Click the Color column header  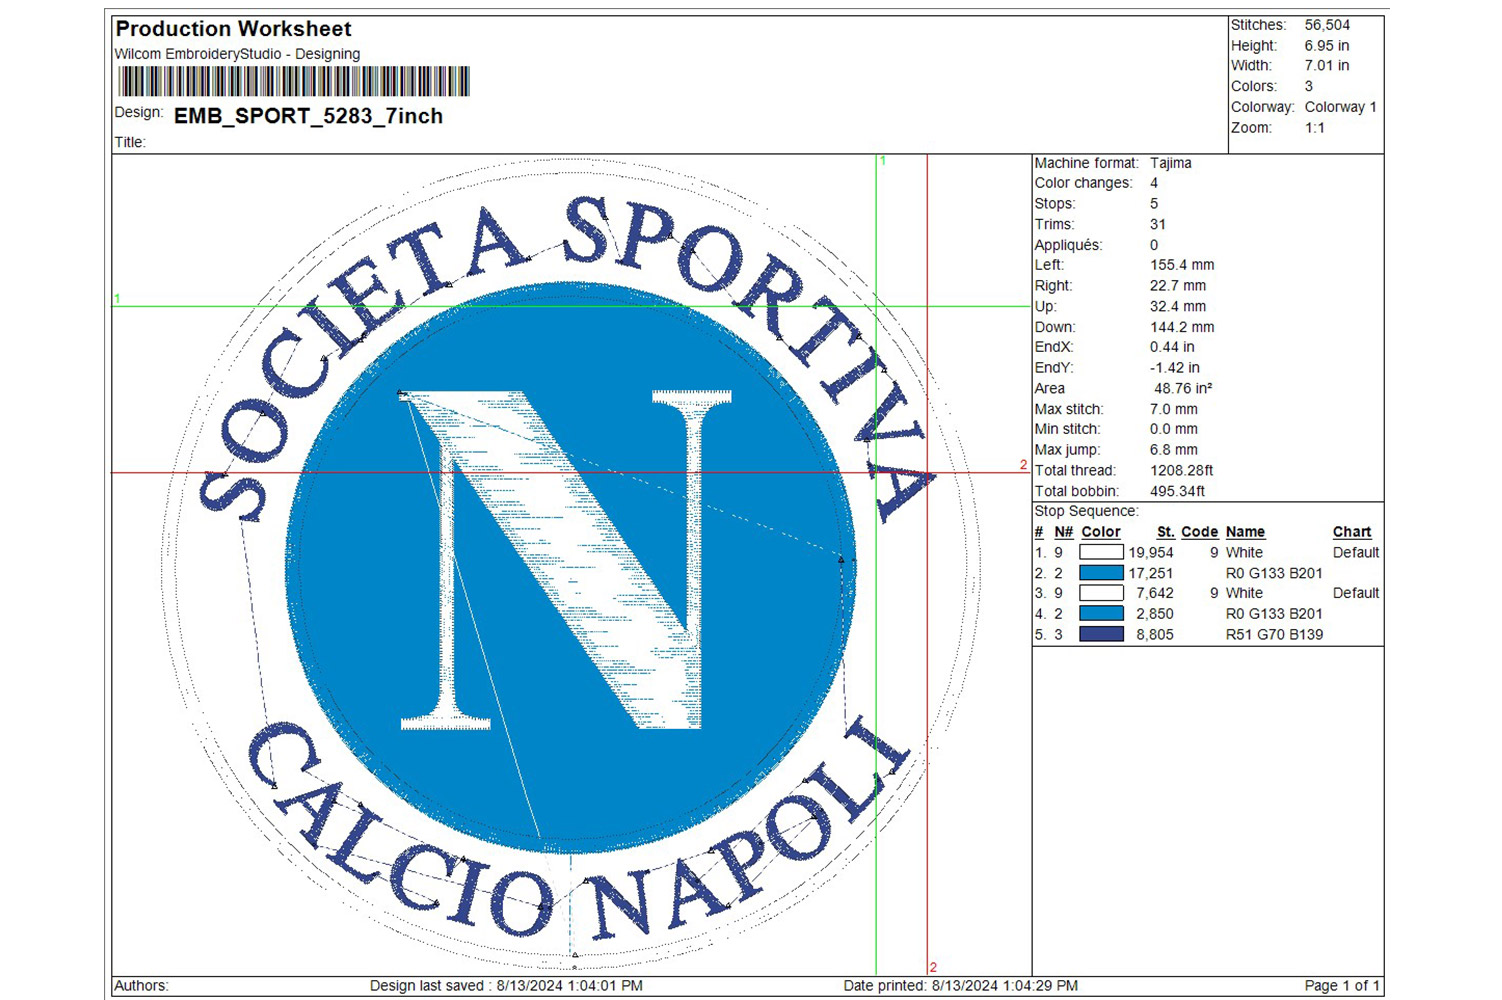coord(1100,532)
